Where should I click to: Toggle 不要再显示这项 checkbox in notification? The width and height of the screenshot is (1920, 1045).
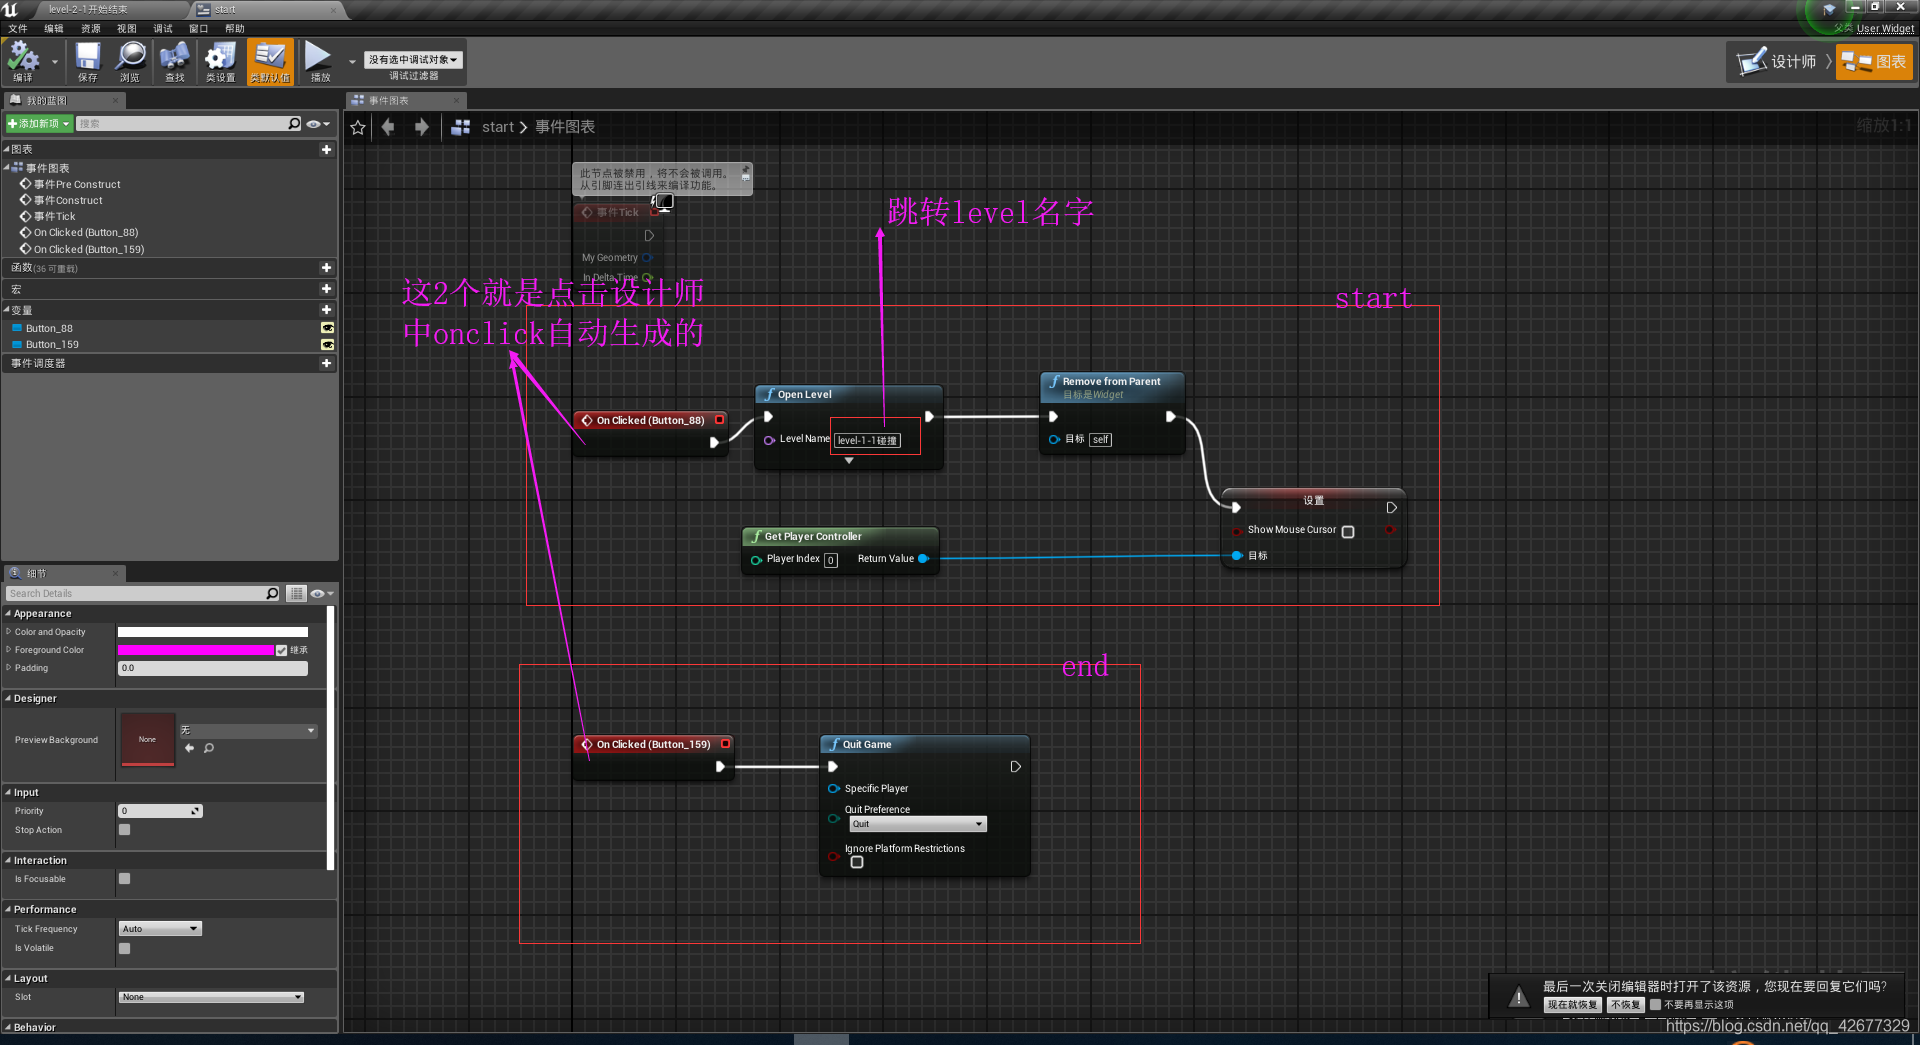(x=1655, y=1005)
